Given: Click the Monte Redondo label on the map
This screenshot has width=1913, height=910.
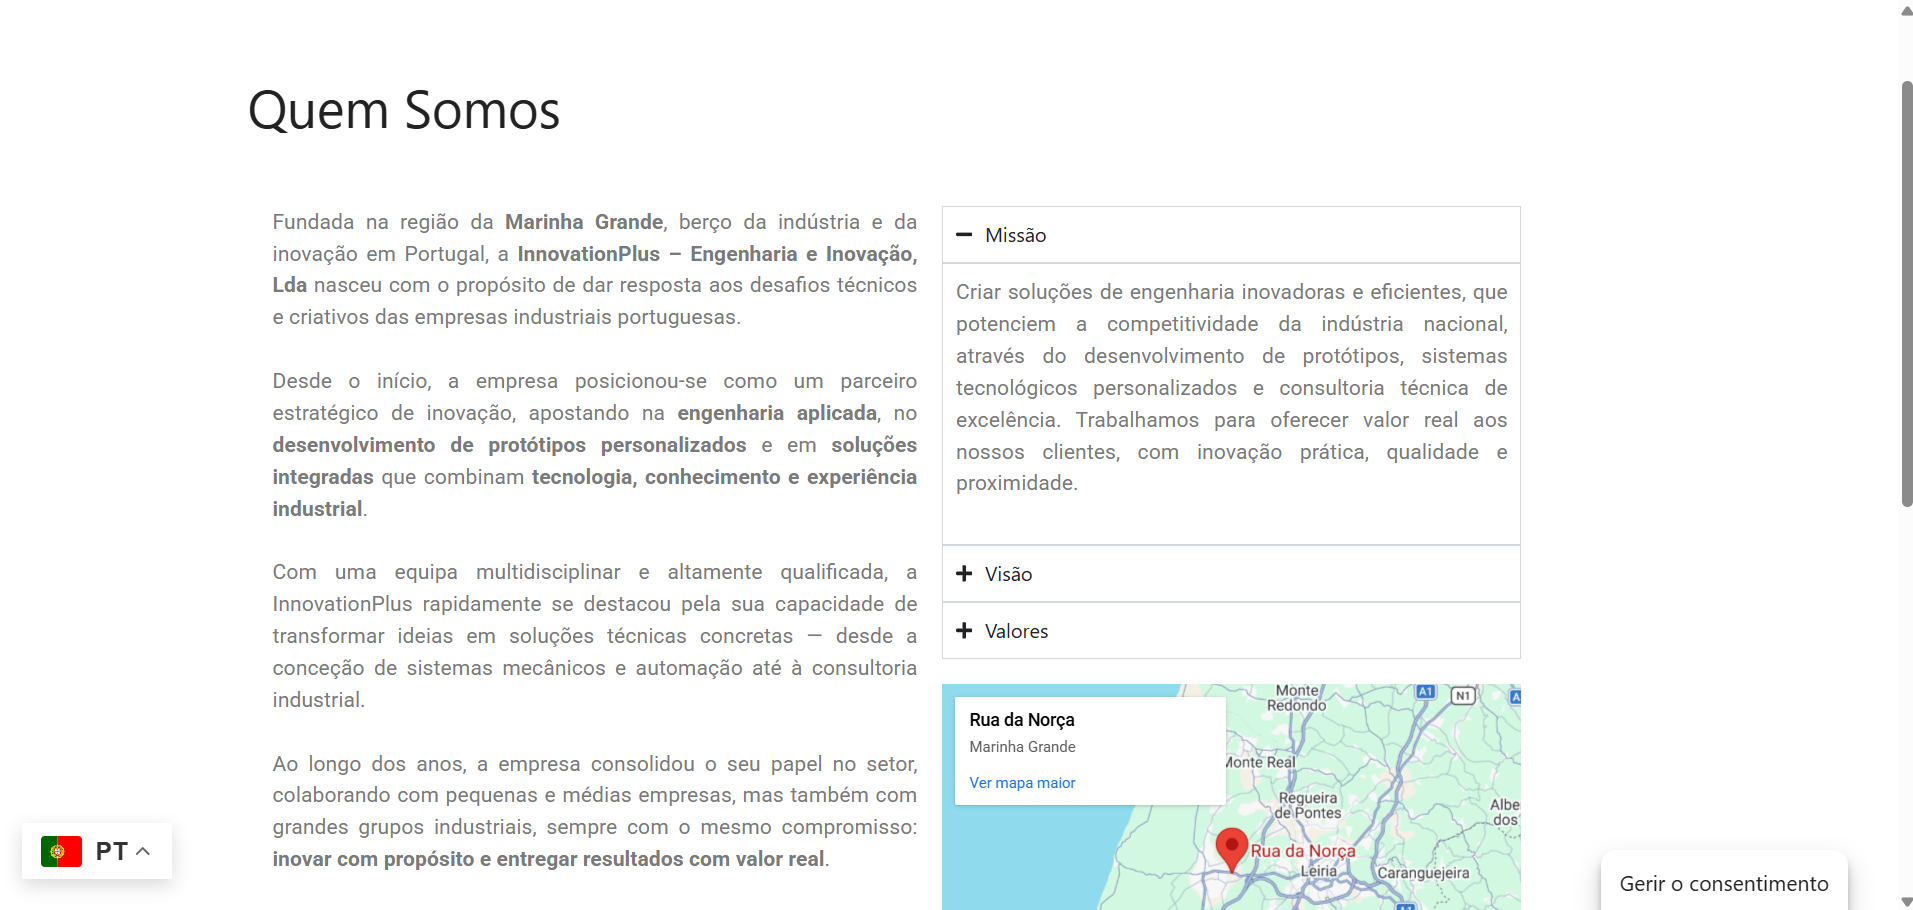Looking at the screenshot, I should pos(1297,698).
